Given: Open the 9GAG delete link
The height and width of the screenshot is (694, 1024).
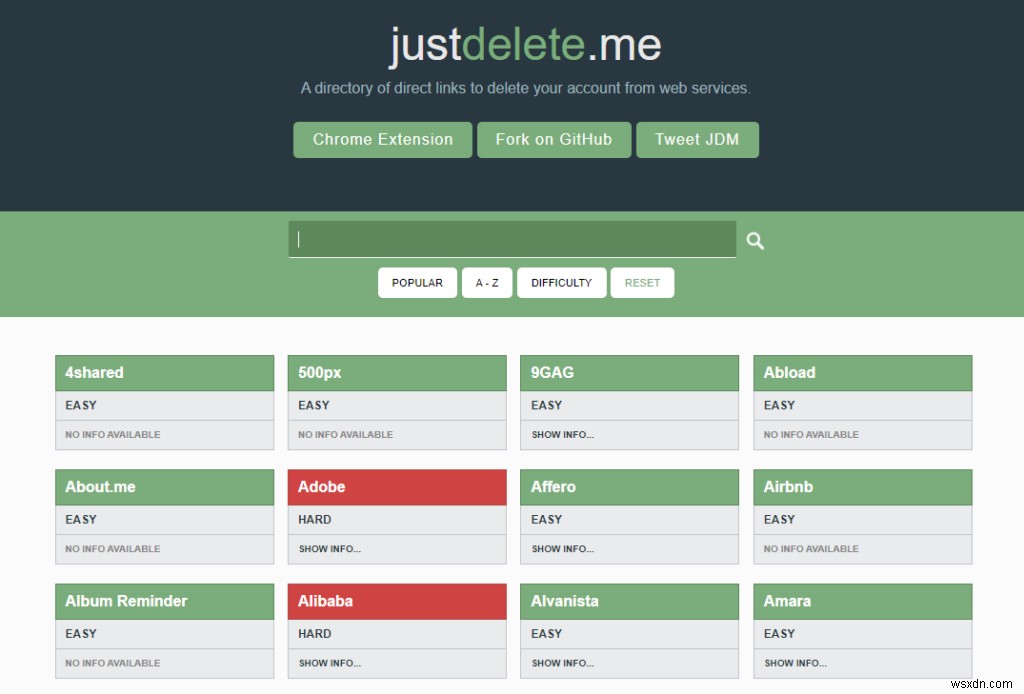Looking at the screenshot, I should (x=630, y=373).
